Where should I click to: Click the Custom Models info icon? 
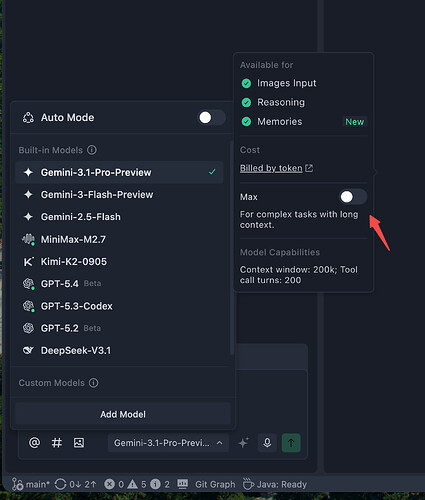point(94,383)
